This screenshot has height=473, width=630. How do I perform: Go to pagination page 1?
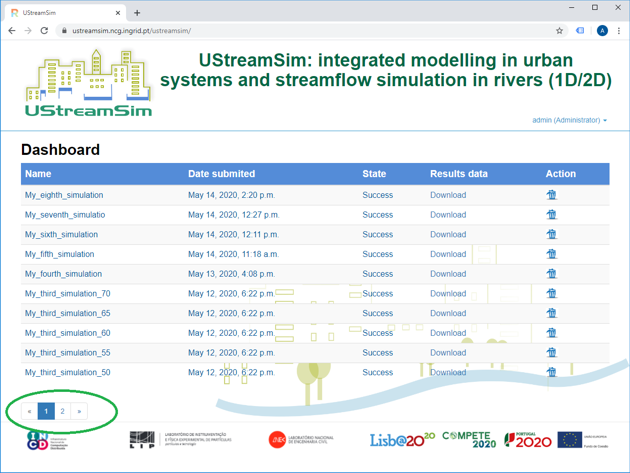pos(46,411)
